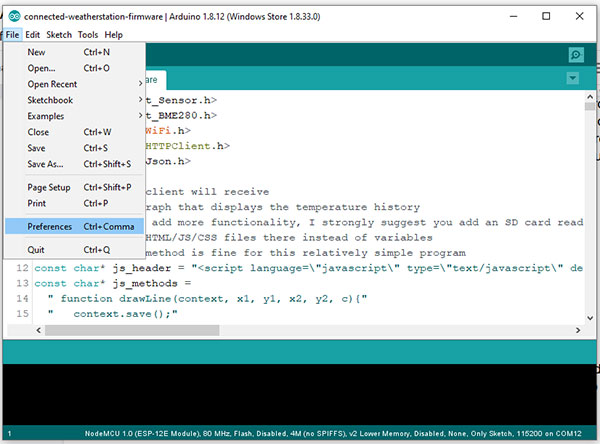Screen dimensions: 600x444
Task: Open the Edit menu
Action: pyautogui.click(x=33, y=35)
